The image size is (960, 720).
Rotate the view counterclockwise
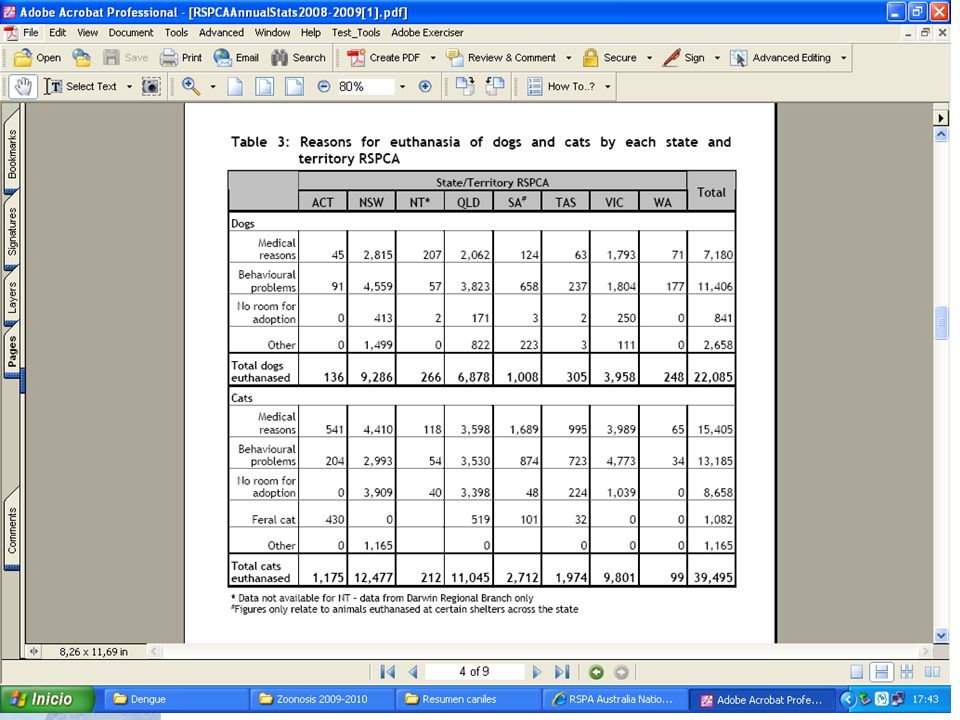pos(494,86)
